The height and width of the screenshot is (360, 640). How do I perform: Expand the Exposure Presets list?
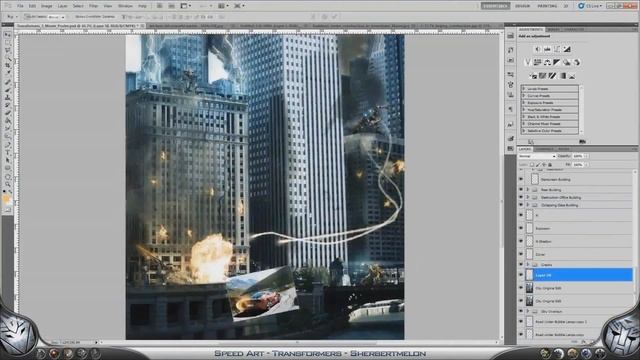(524, 102)
